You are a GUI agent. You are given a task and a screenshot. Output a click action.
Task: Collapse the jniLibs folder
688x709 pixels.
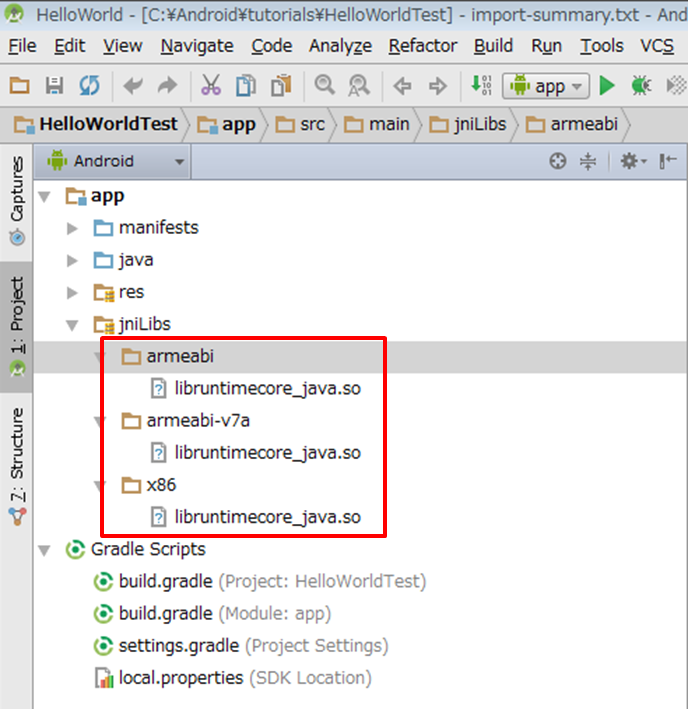point(72,325)
